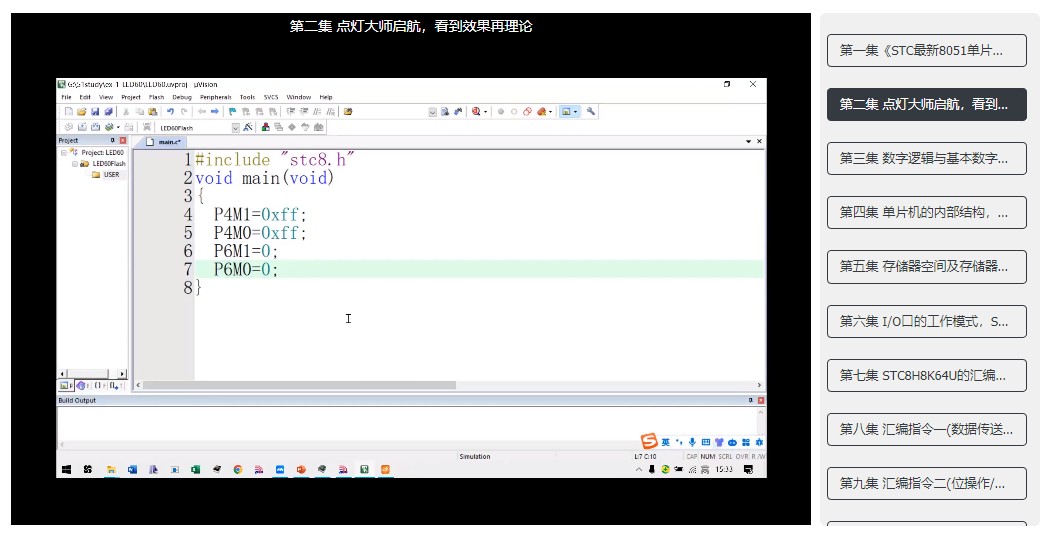Screen dimensions: 1048x545
Task: Click the Simulation status bar entry
Action: (x=475, y=457)
